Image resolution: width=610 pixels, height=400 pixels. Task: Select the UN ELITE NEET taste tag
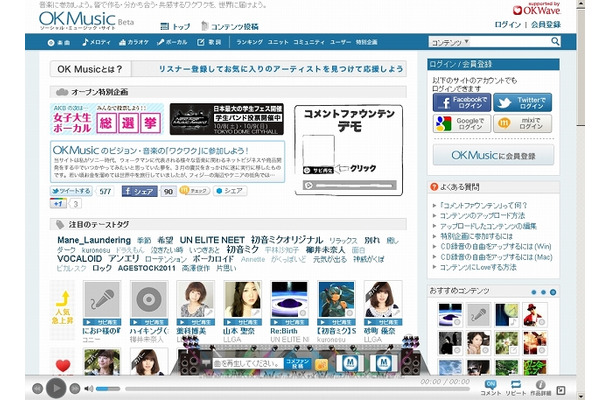[x=212, y=240]
